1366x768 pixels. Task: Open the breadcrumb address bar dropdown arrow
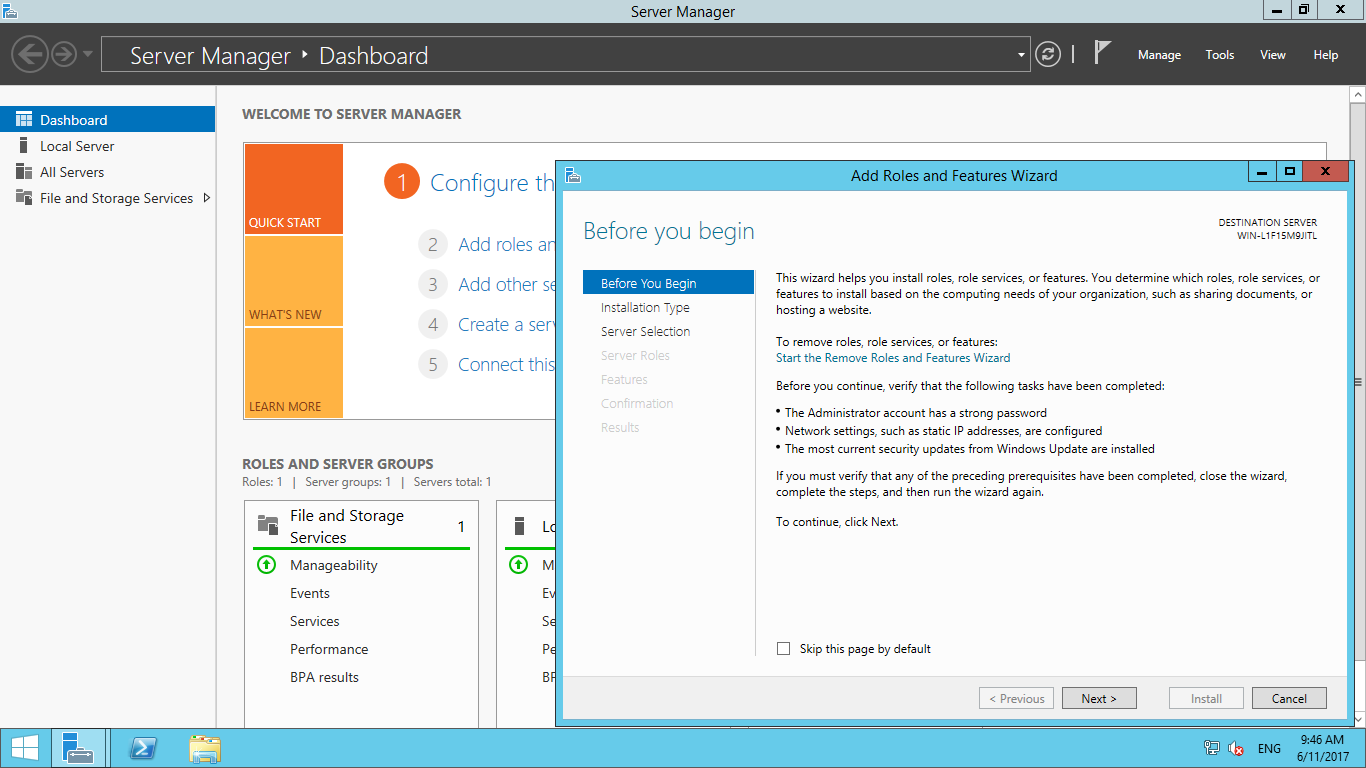pos(1021,55)
